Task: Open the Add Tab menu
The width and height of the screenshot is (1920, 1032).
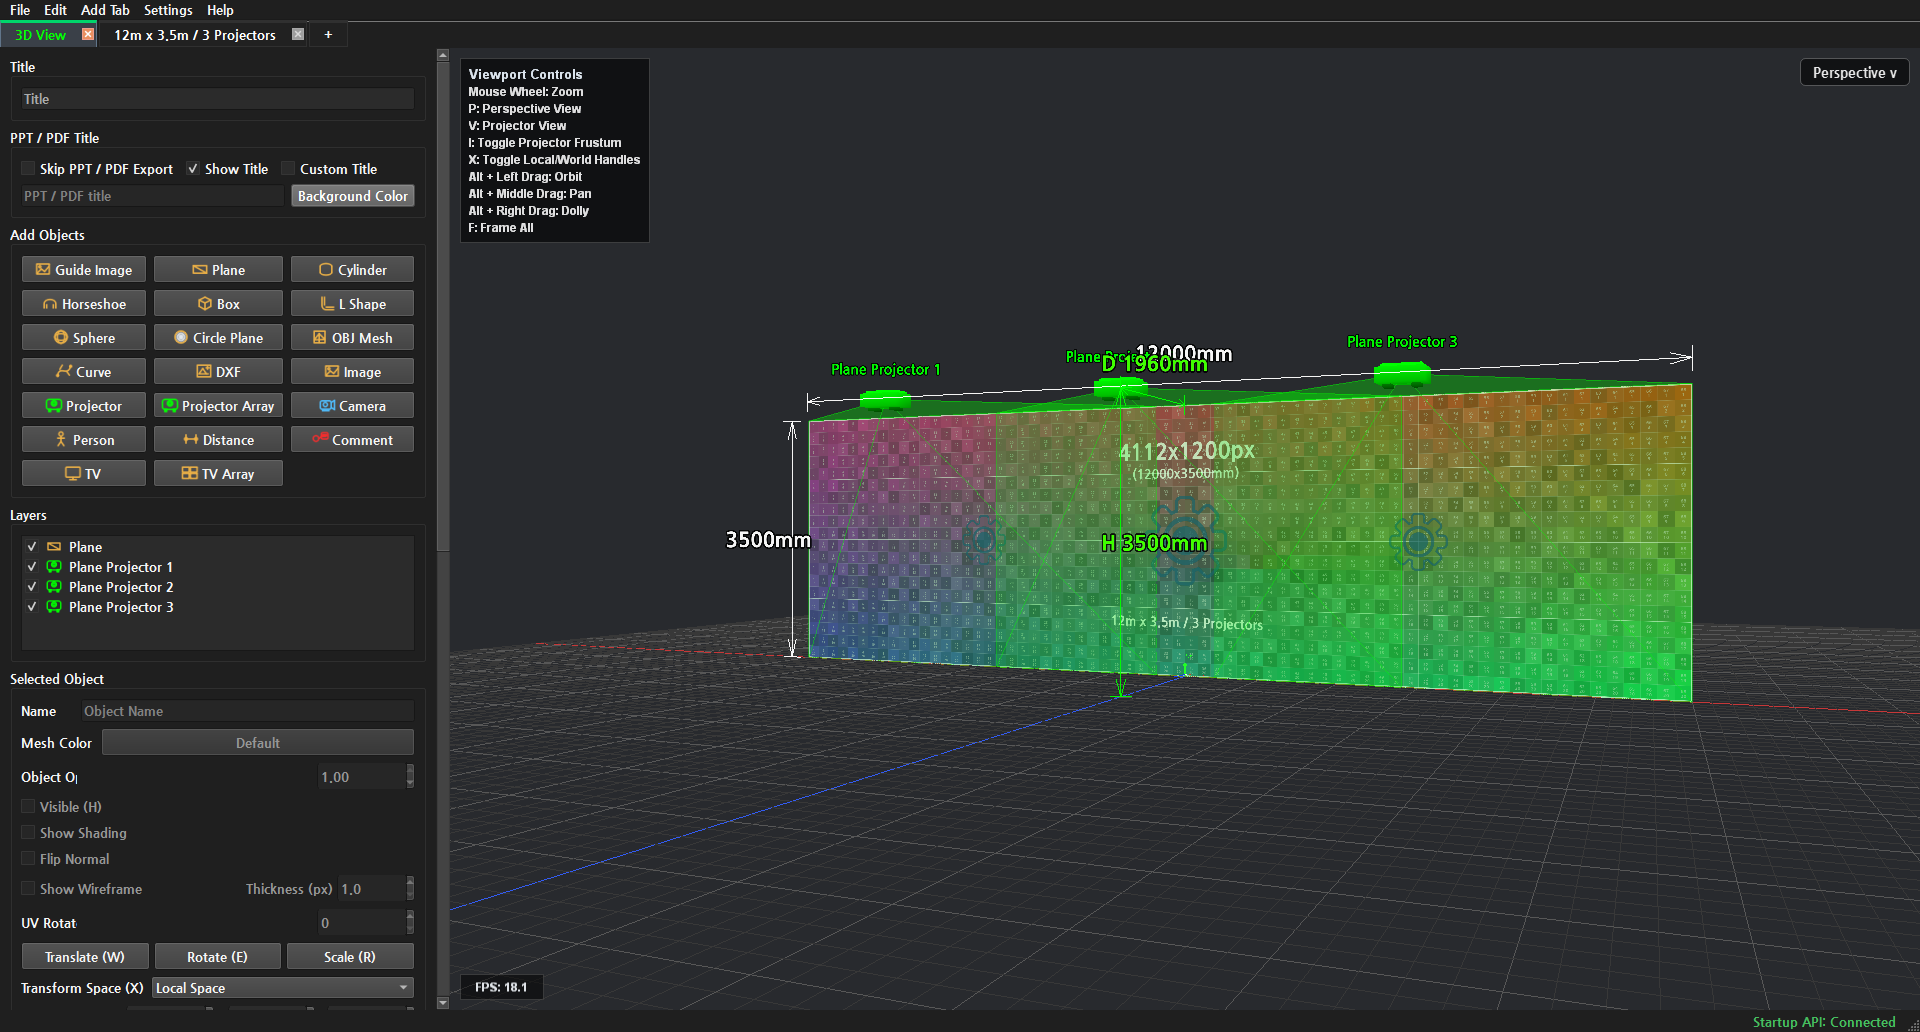Action: 105,10
